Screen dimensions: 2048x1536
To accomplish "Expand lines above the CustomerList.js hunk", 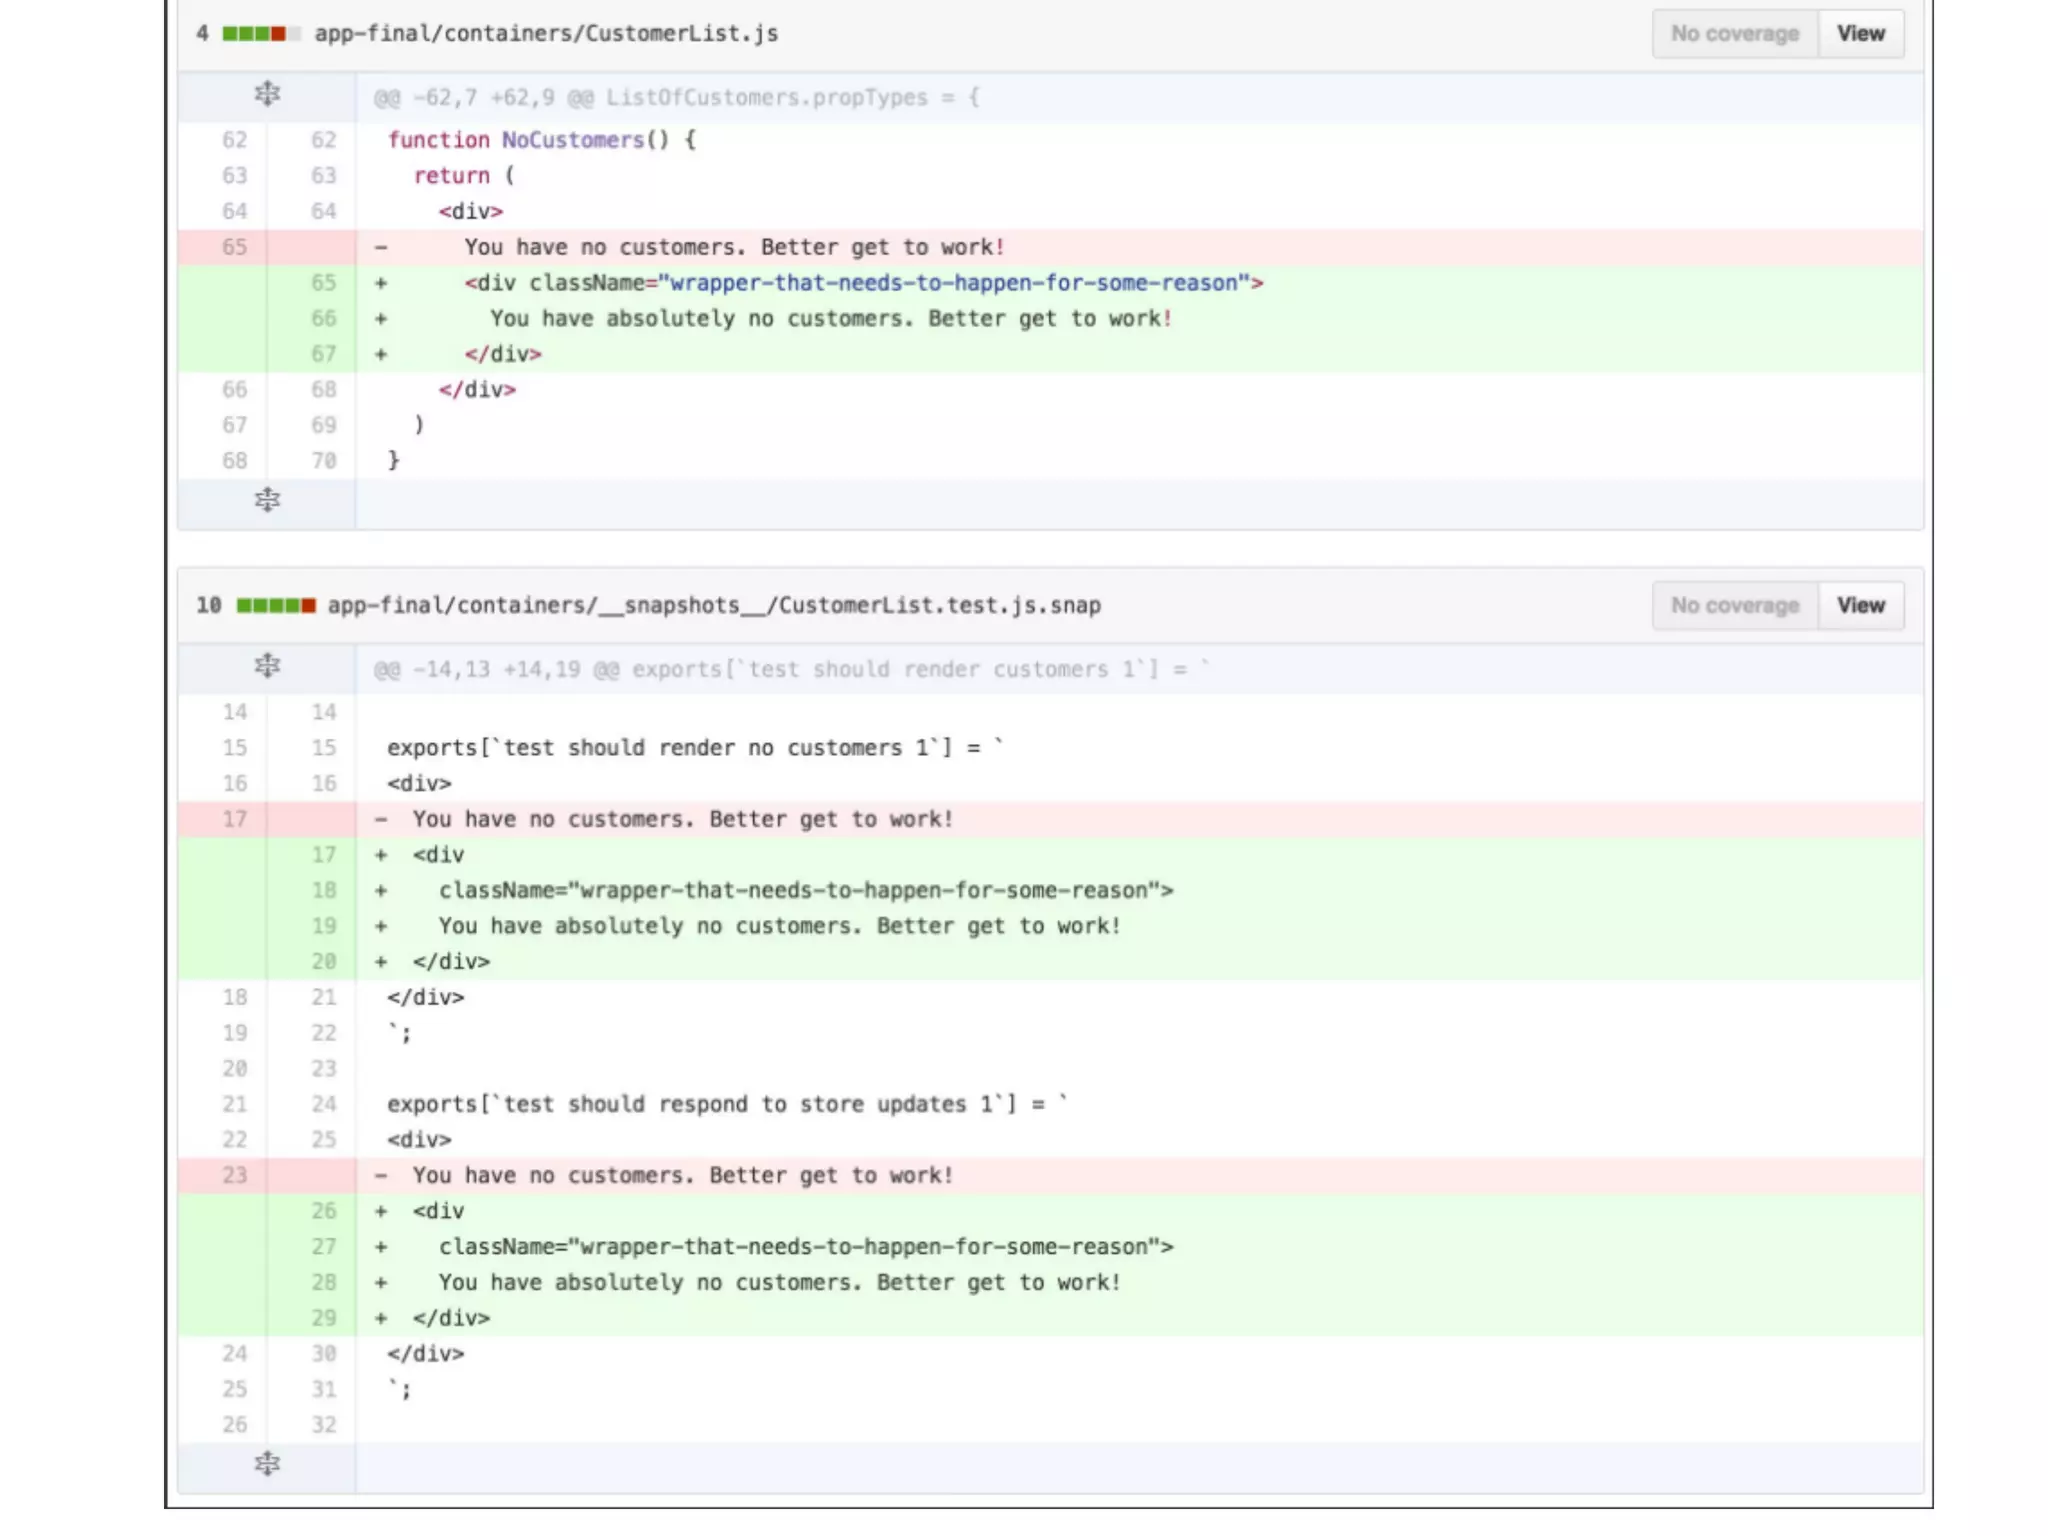I will [x=267, y=95].
